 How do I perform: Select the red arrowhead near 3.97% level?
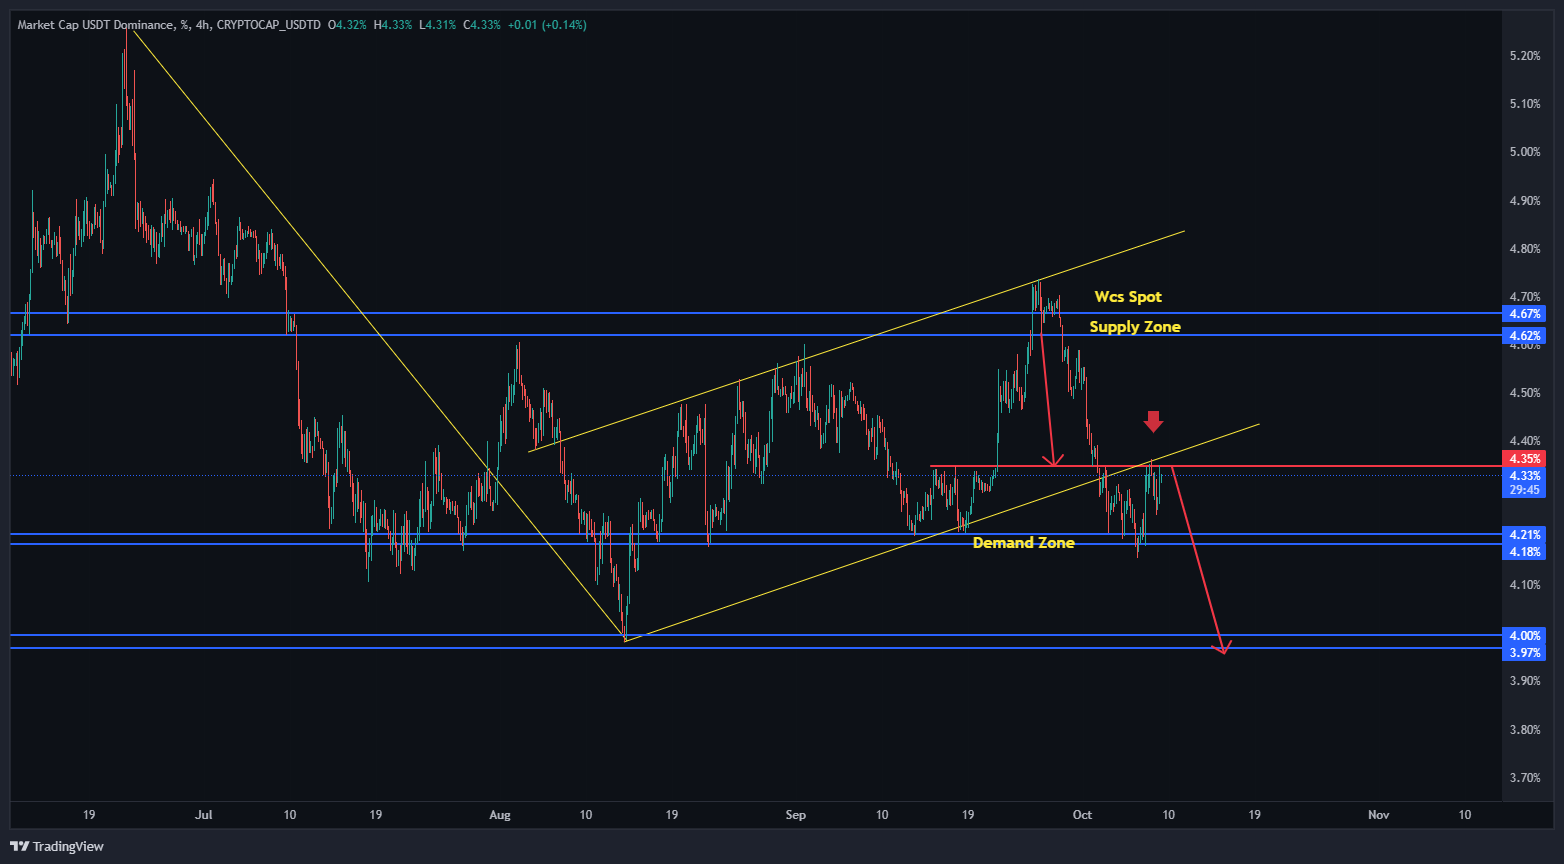pos(1222,648)
